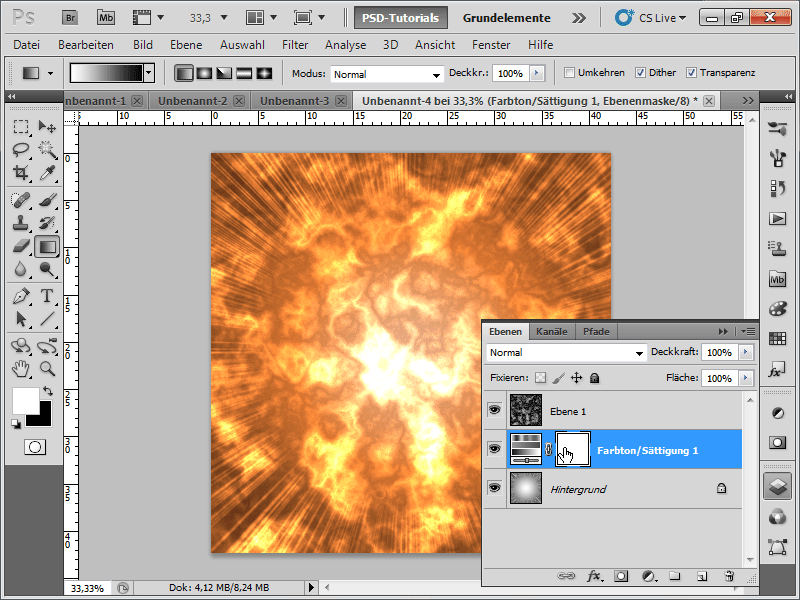Select the Zoom tool in toolbox

tap(46, 369)
